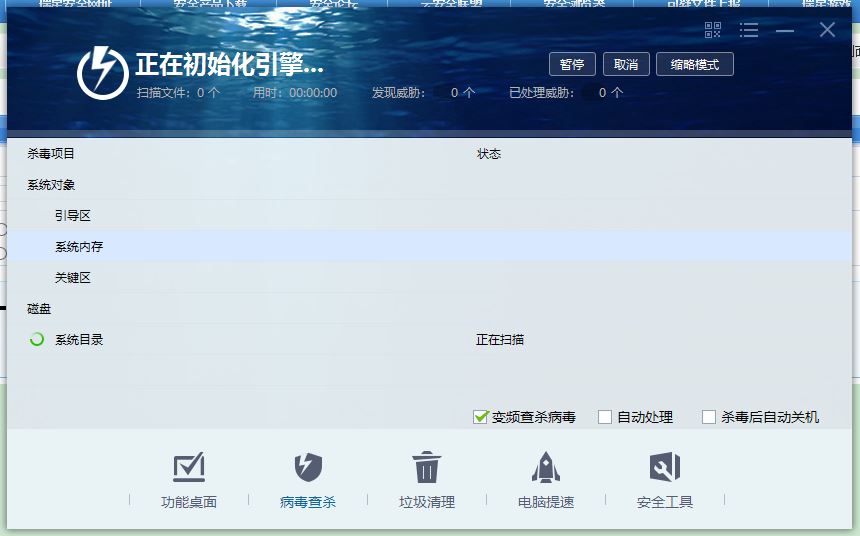Click the 用时 00:00:00 timer

pyautogui.click(x=295, y=93)
